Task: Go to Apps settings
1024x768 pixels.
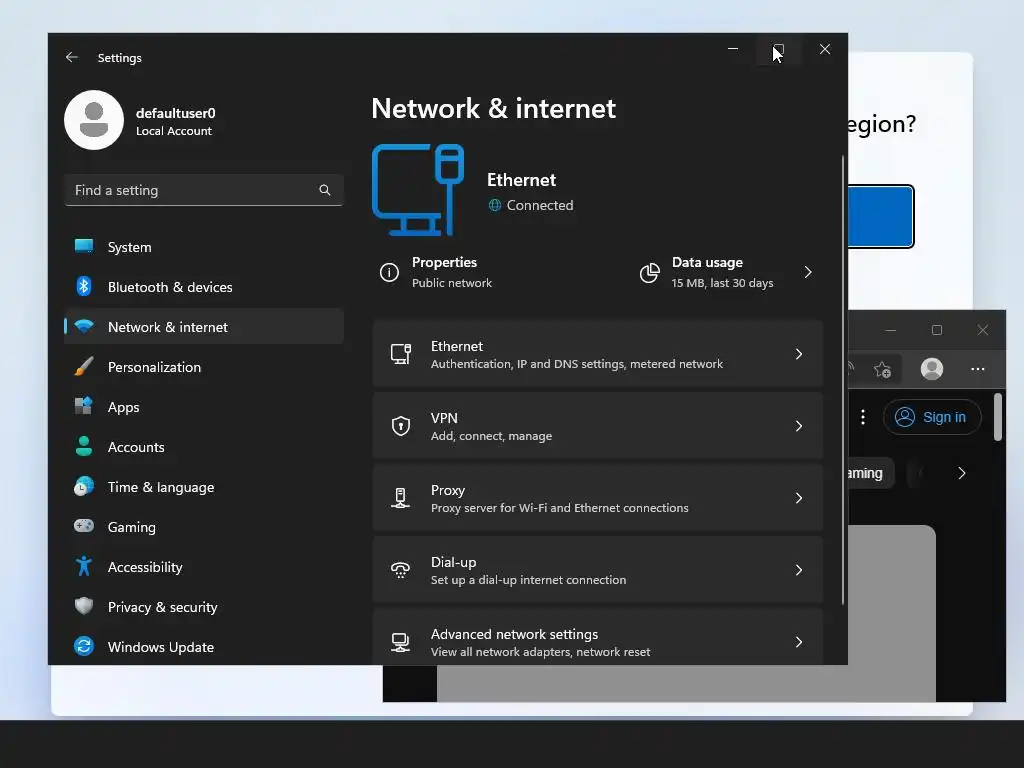Action: 204,407
